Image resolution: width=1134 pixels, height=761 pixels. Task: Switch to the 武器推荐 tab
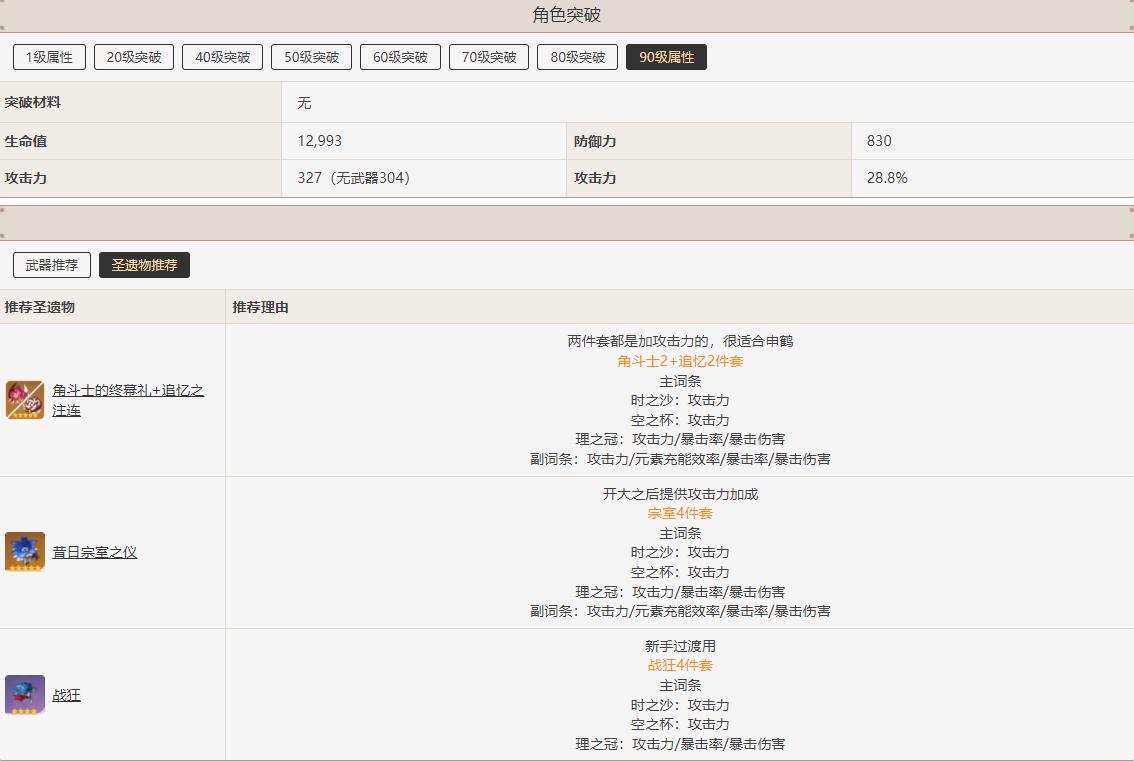(x=52, y=265)
